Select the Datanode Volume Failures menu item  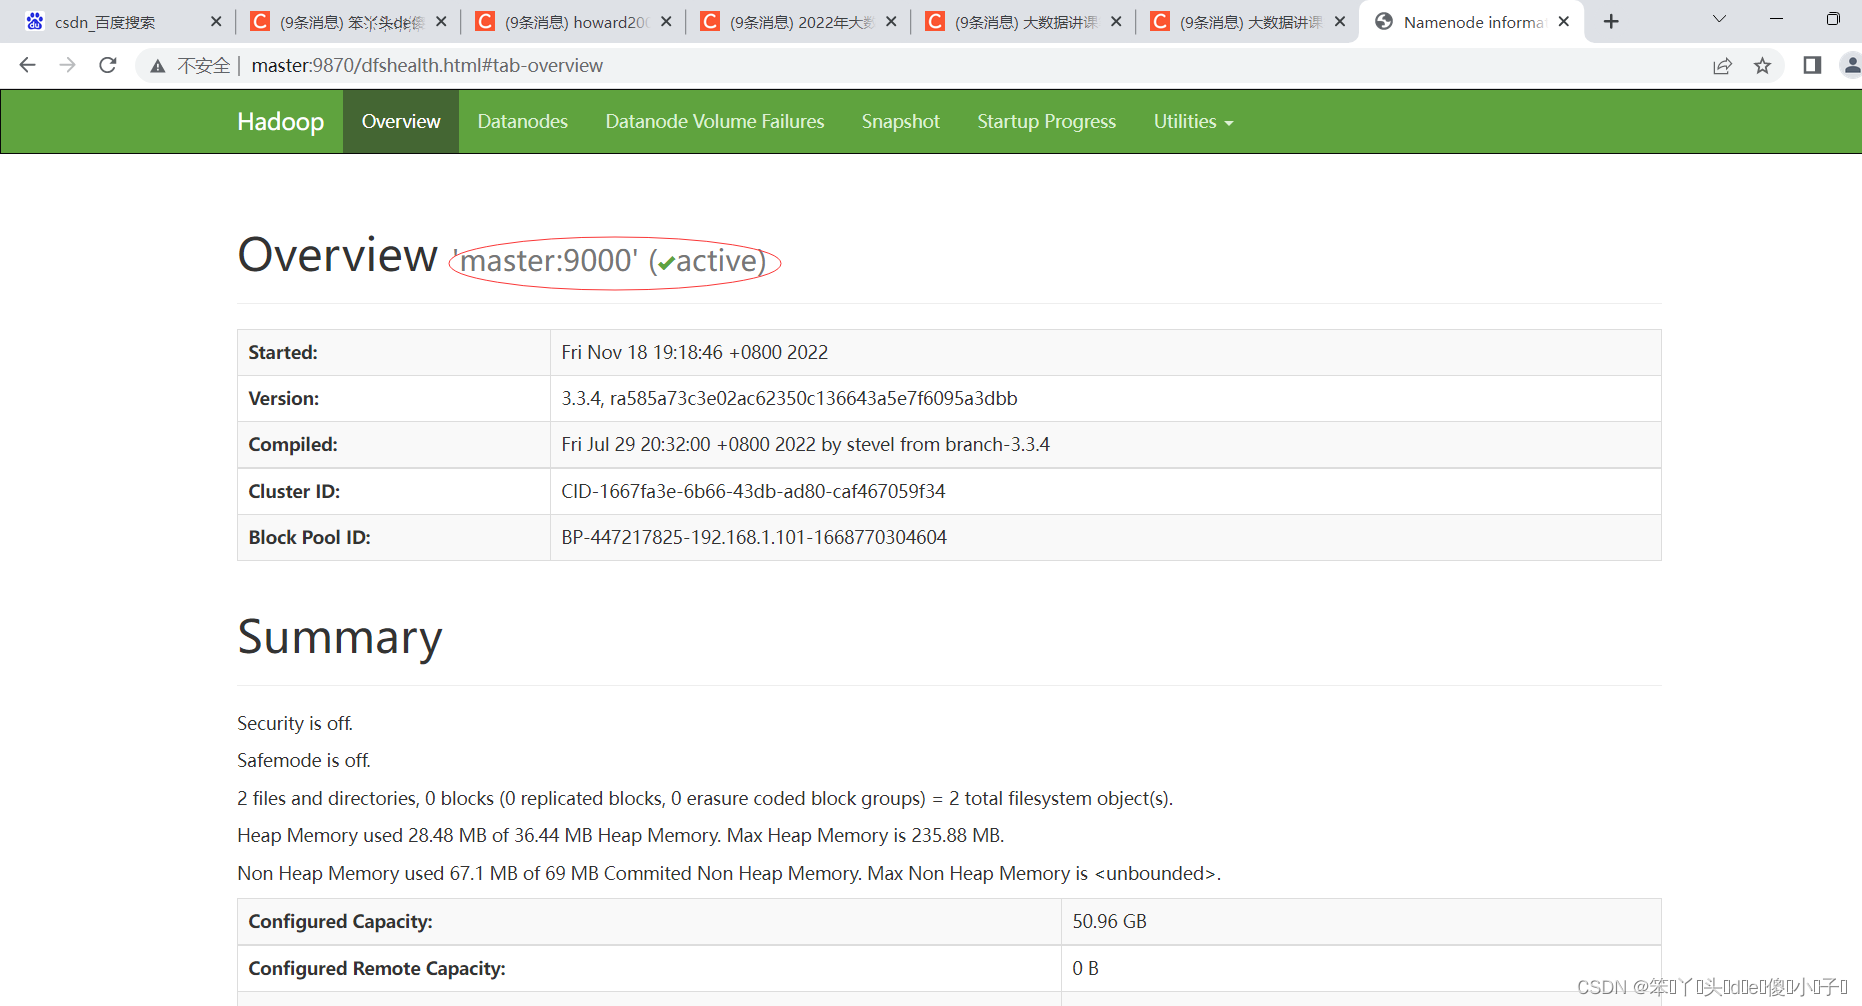pos(714,121)
